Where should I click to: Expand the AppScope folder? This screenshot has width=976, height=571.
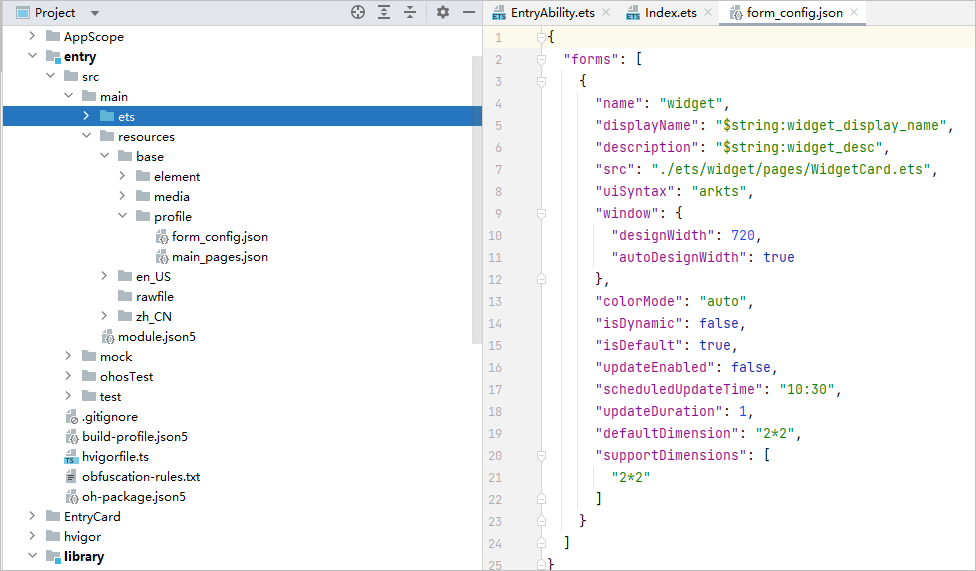32,36
